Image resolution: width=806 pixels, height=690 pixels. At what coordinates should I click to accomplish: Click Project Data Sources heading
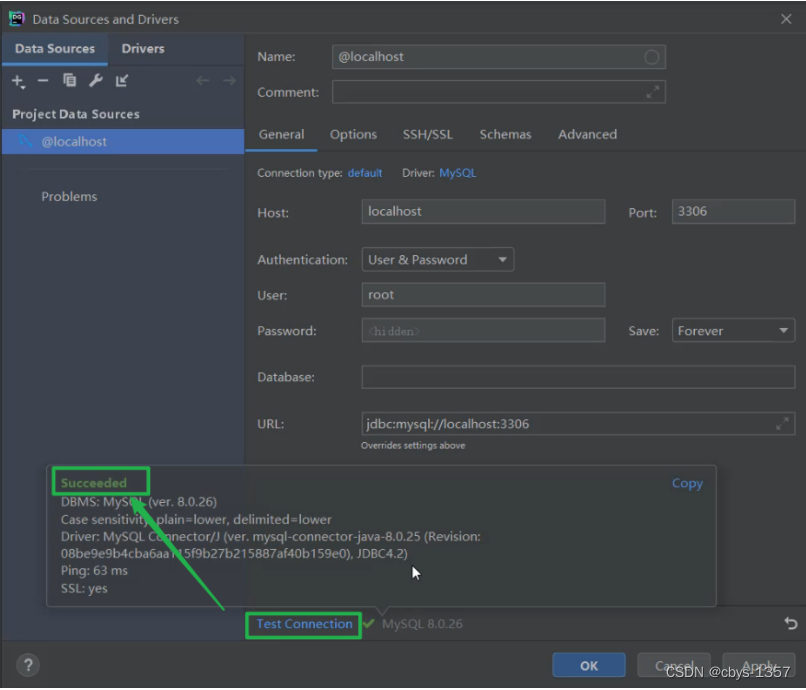(x=76, y=114)
